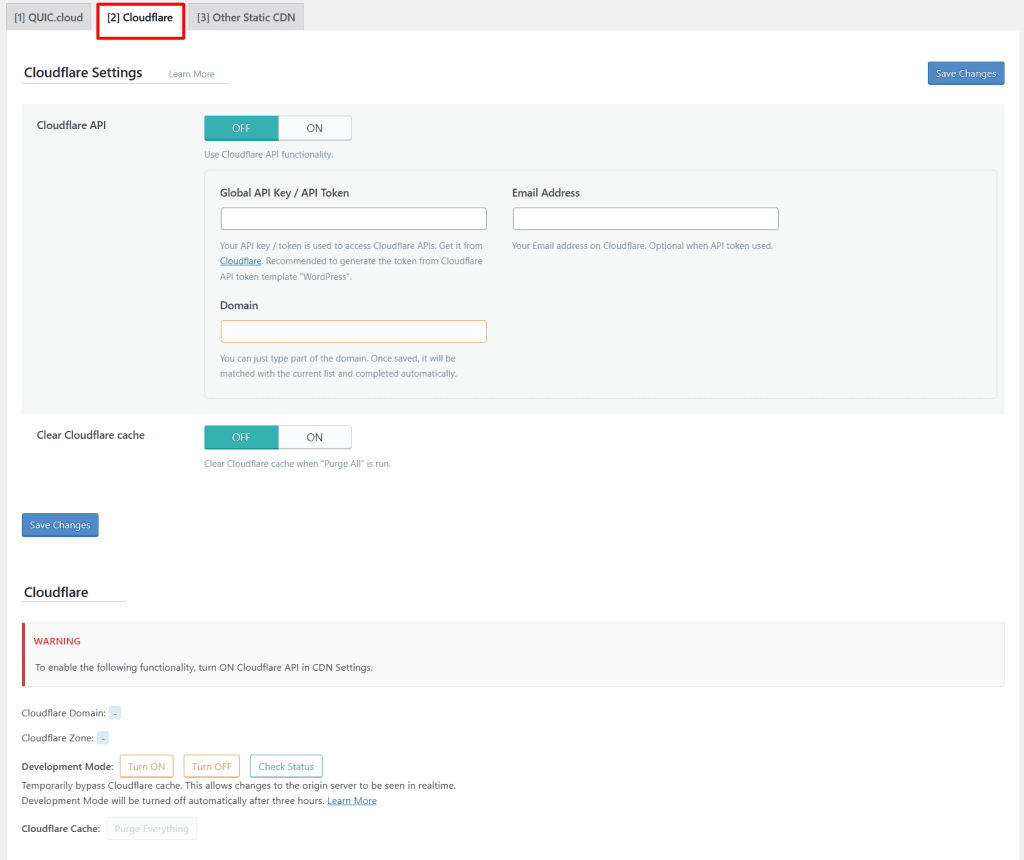Click the Cloudflare Zone value badge
The height and width of the screenshot is (860, 1024).
coord(103,738)
